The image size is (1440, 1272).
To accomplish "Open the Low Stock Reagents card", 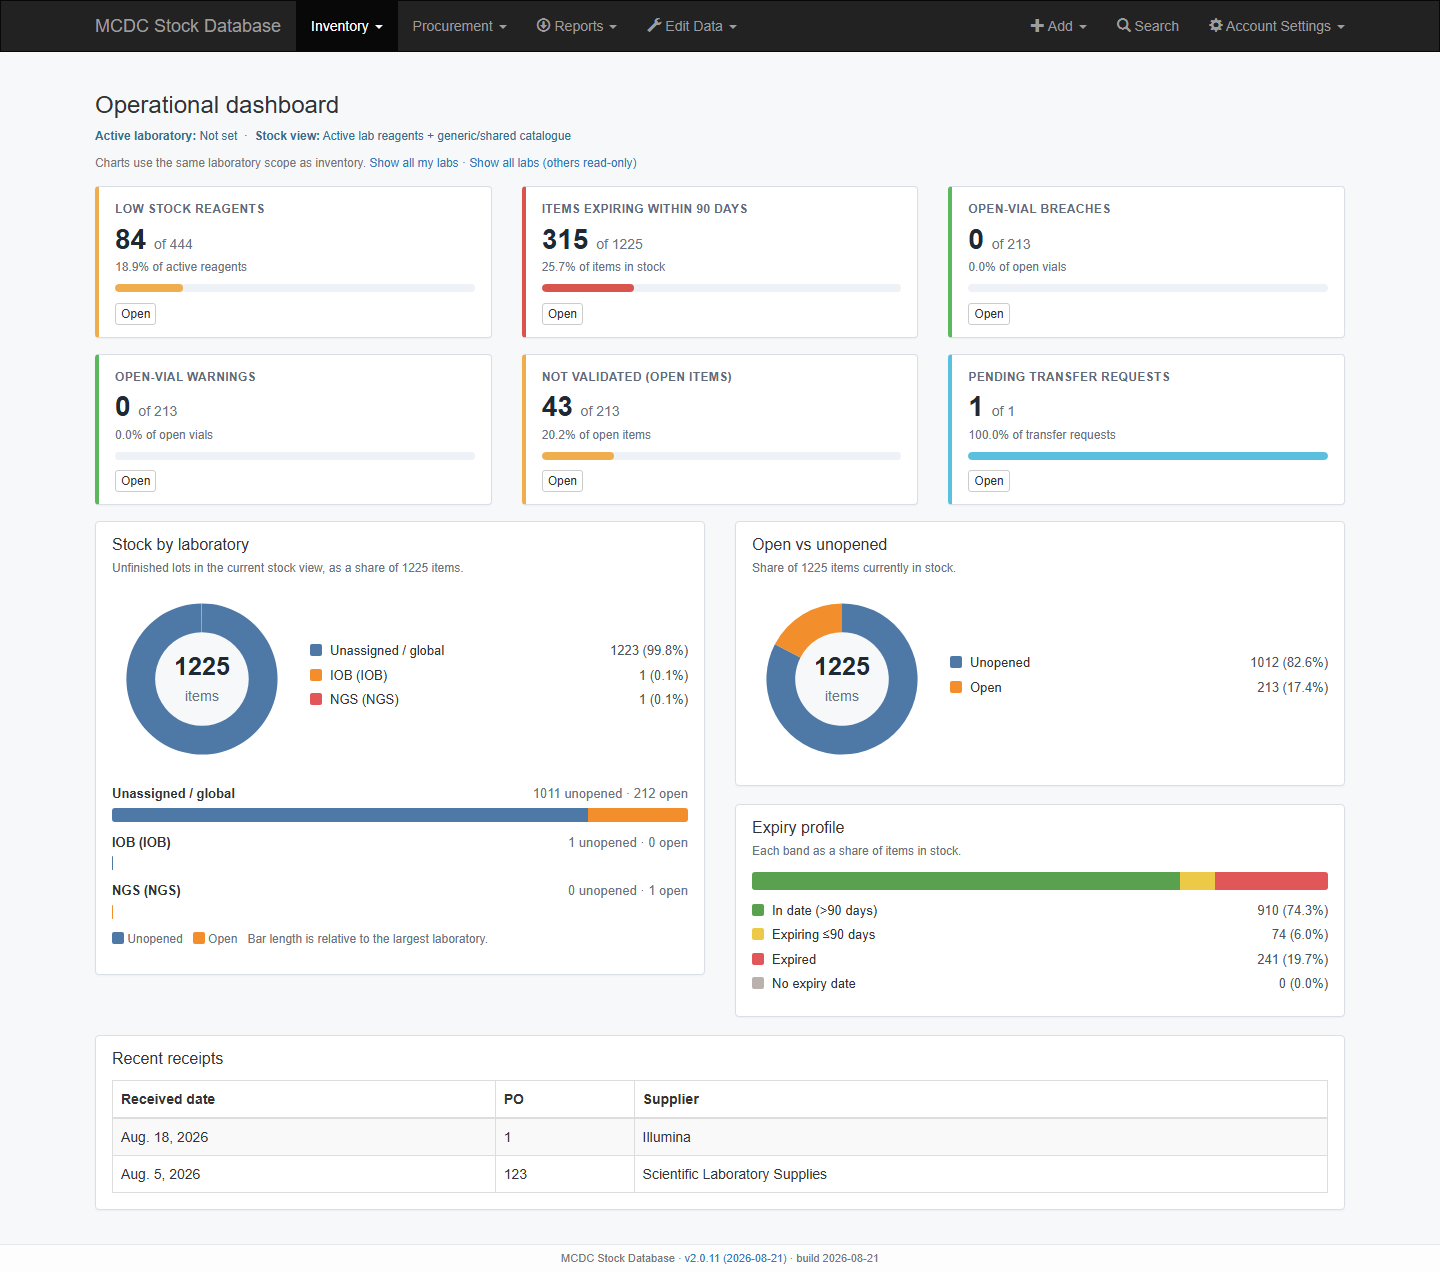I will [136, 314].
